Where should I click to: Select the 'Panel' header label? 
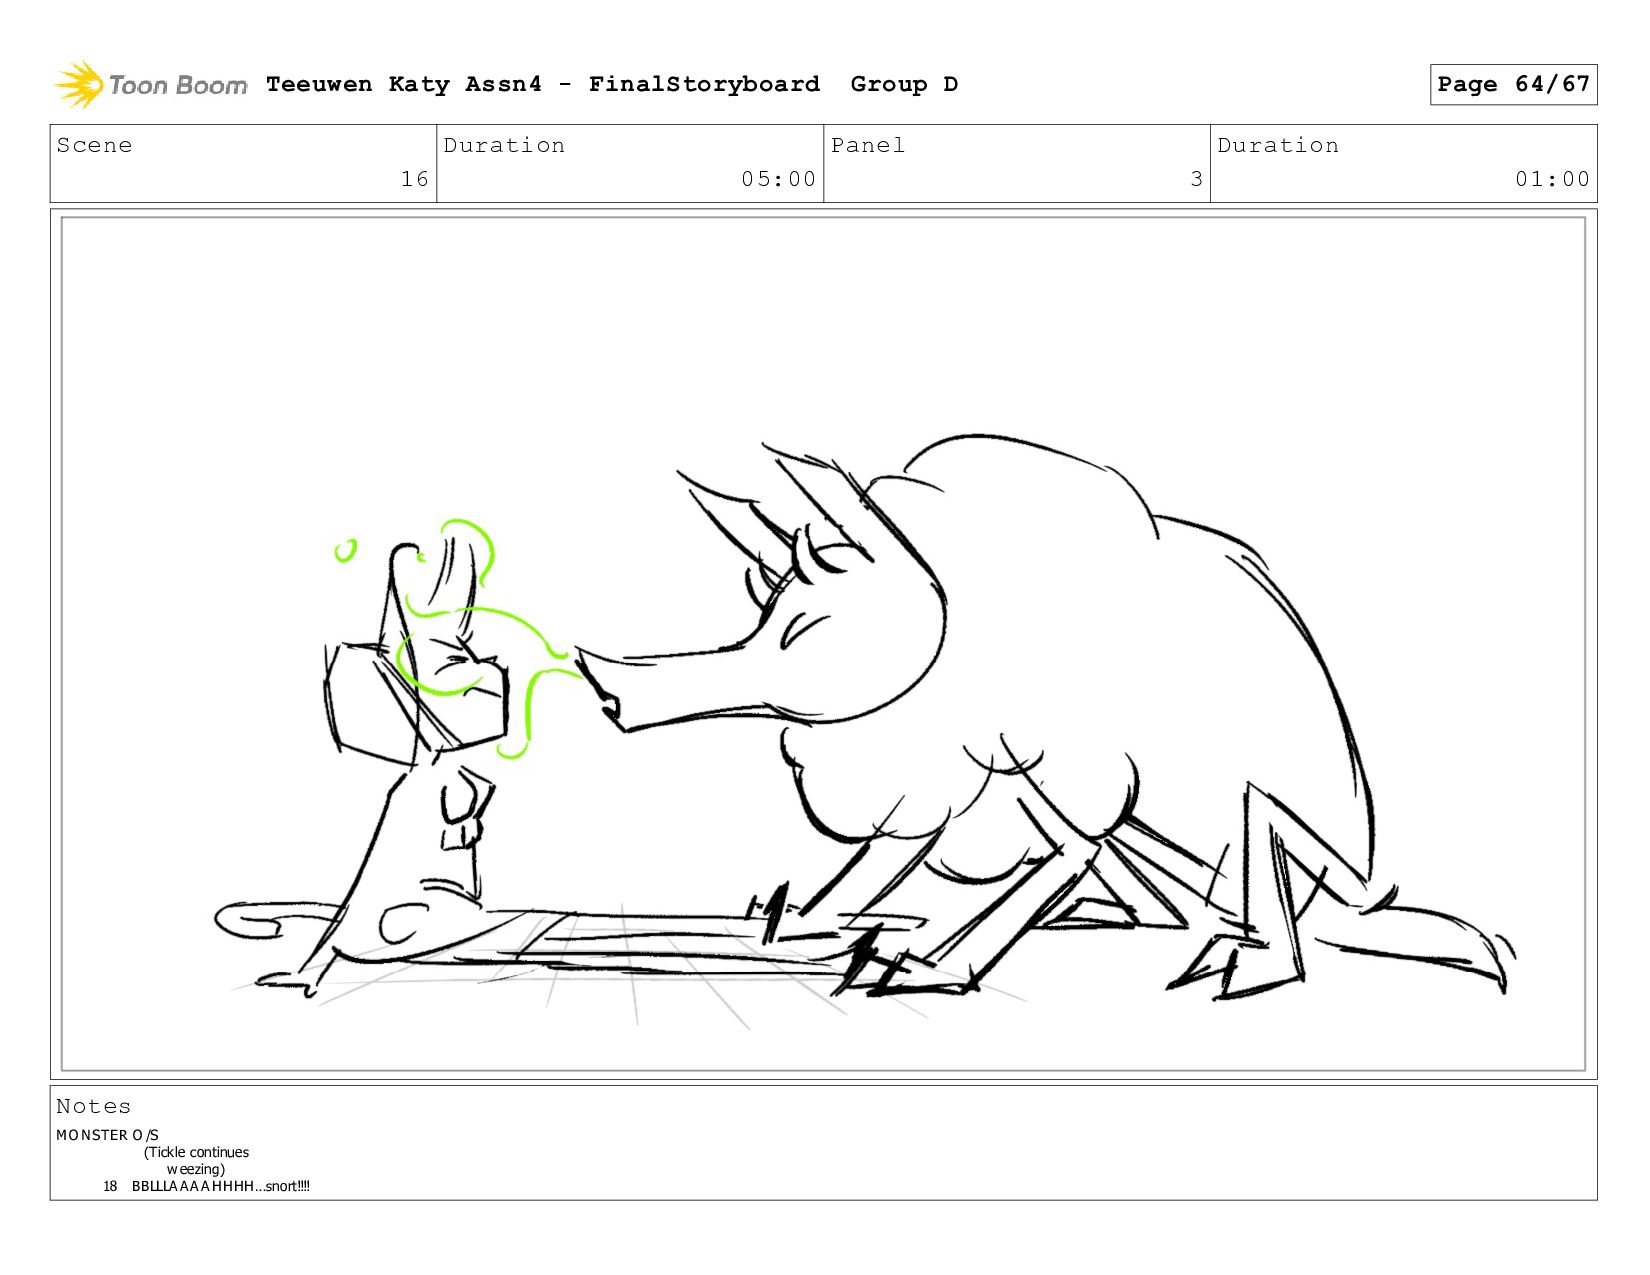868,145
